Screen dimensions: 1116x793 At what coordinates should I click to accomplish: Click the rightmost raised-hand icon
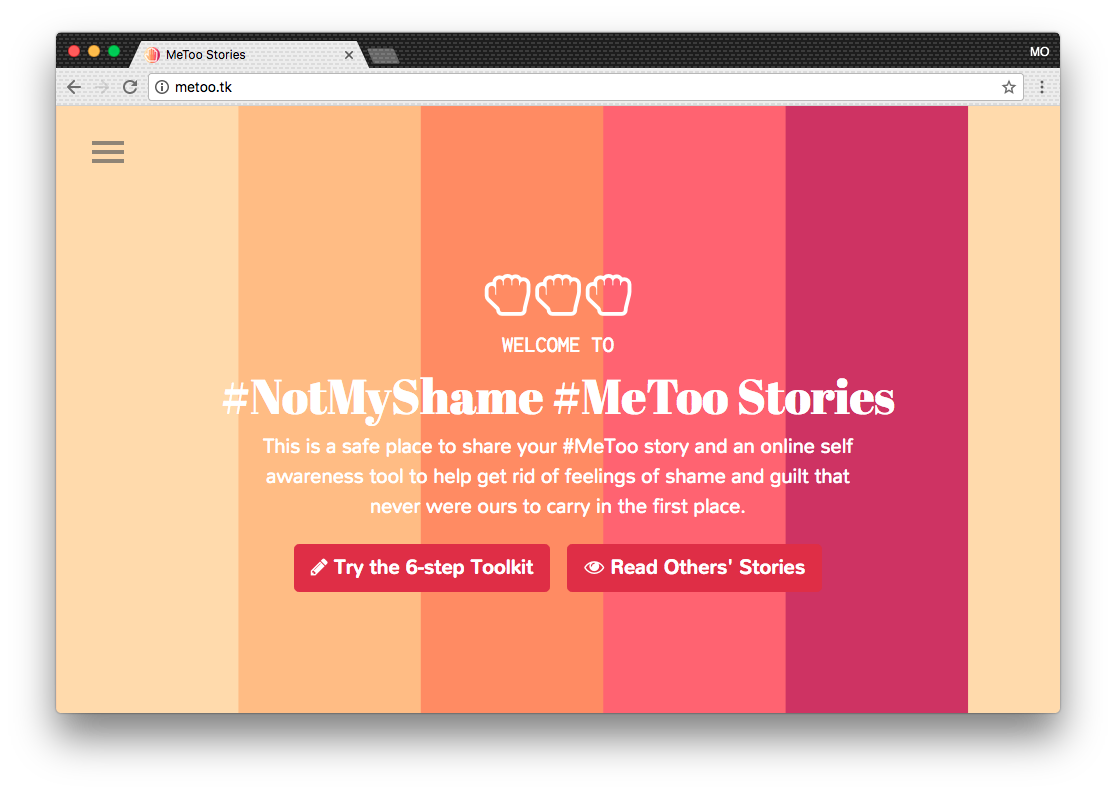(x=609, y=294)
